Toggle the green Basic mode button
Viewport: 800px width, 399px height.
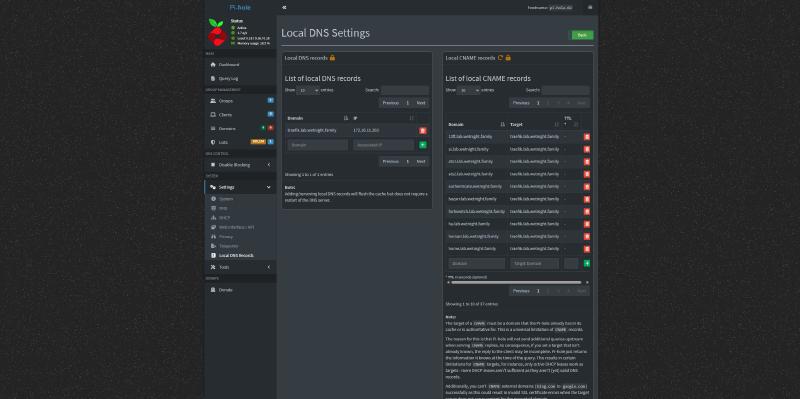point(581,35)
